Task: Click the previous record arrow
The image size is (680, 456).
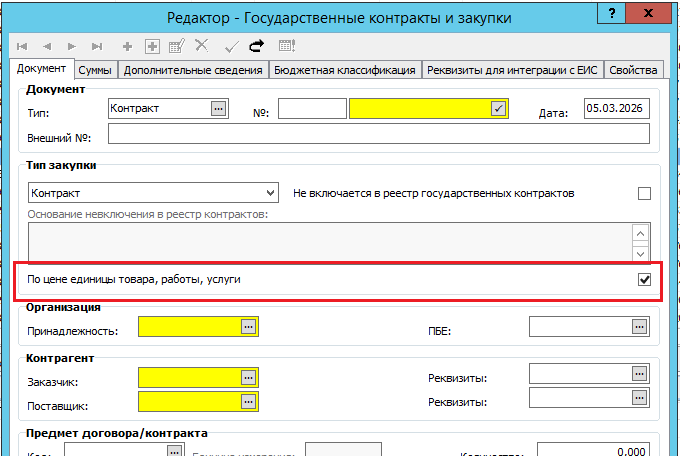Action: [x=46, y=46]
